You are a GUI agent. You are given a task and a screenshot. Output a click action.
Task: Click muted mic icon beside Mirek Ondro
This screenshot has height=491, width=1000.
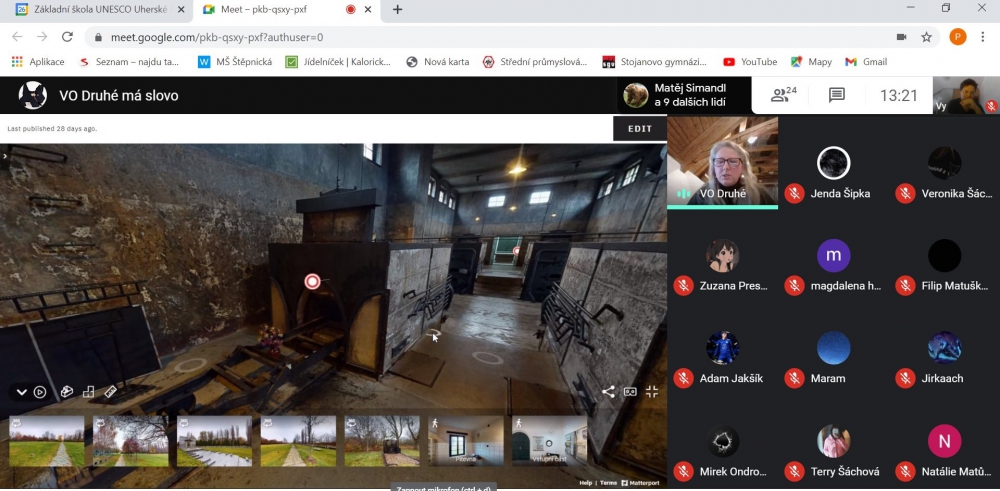683,471
